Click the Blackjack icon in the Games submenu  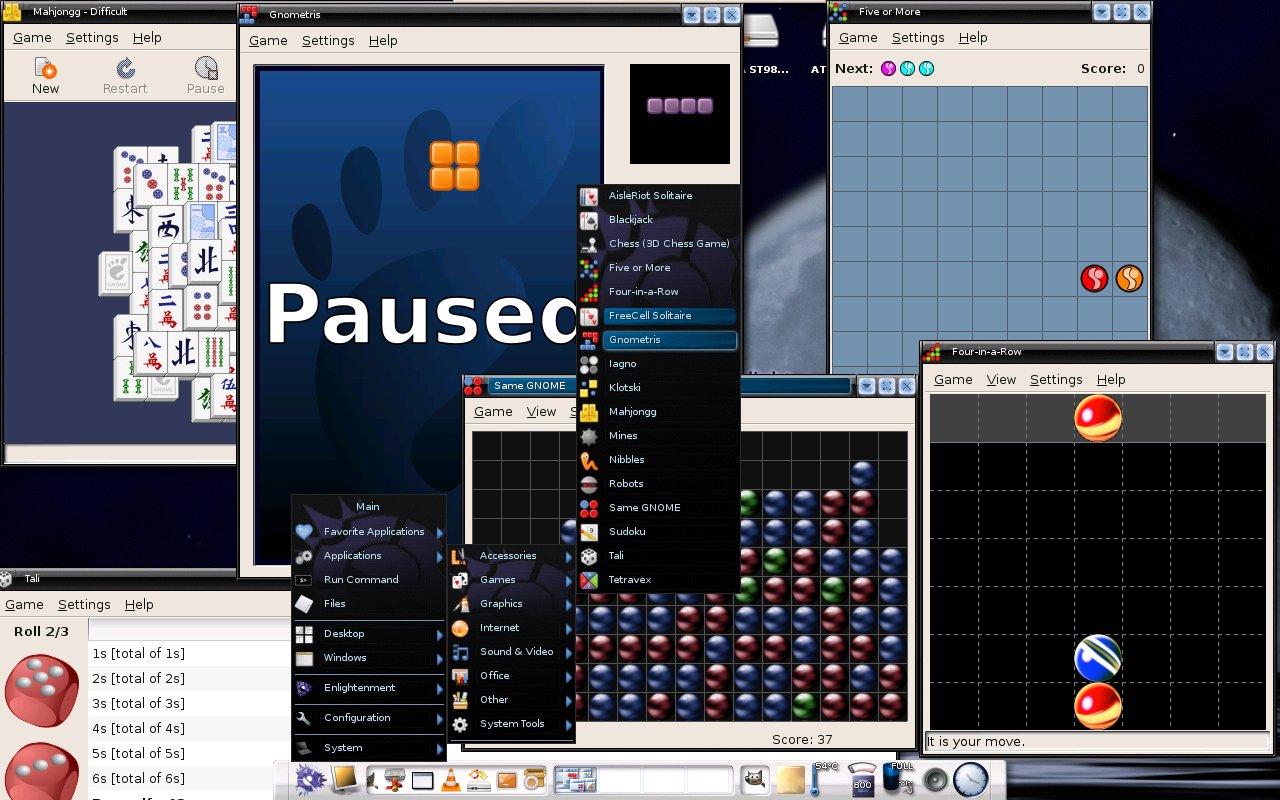[589, 219]
